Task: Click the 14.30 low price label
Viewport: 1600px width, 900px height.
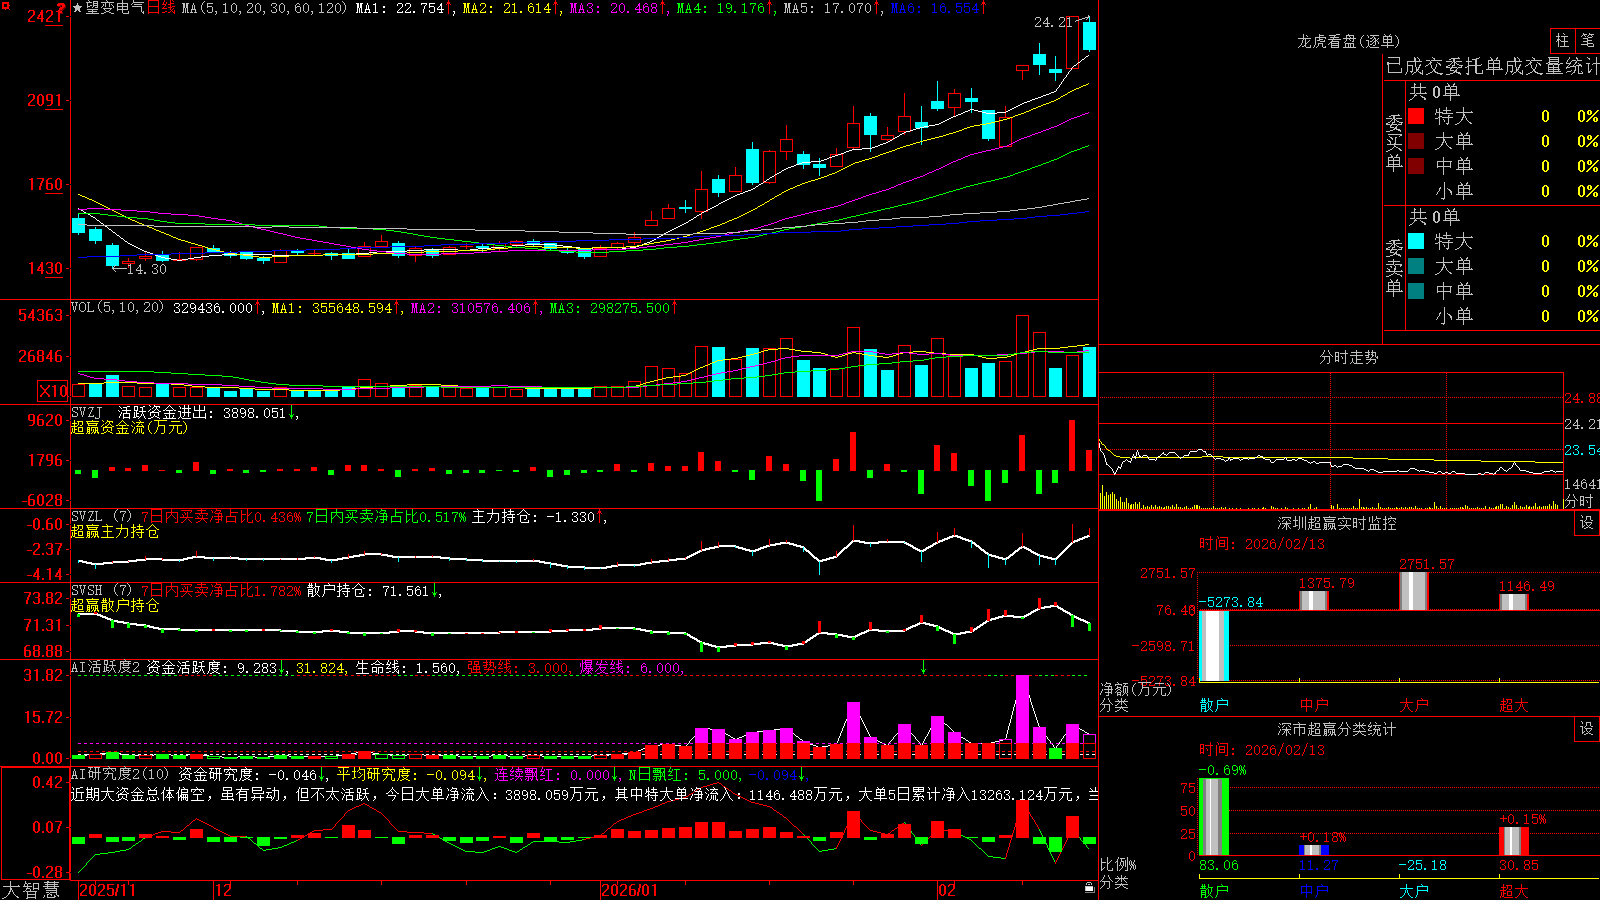Action: point(146,269)
